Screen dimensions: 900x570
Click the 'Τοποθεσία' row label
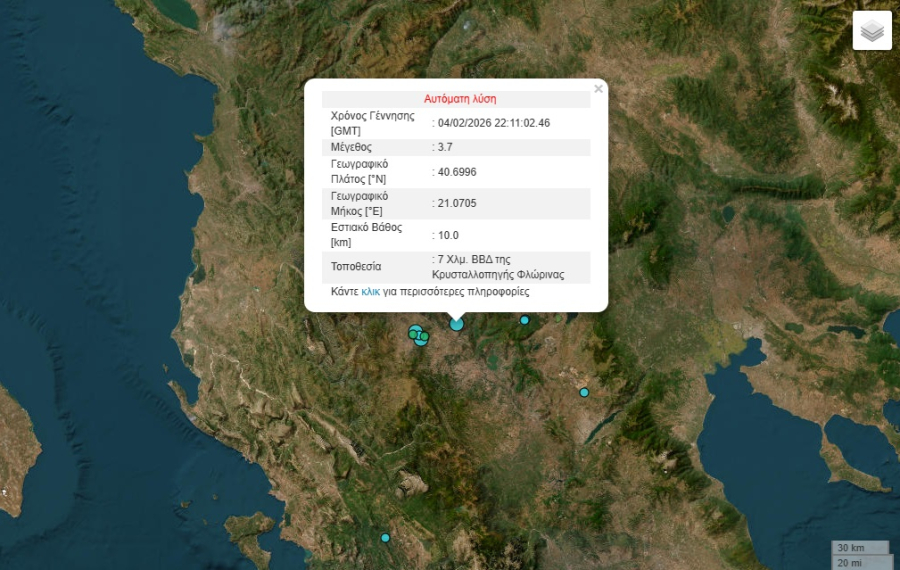[356, 267]
